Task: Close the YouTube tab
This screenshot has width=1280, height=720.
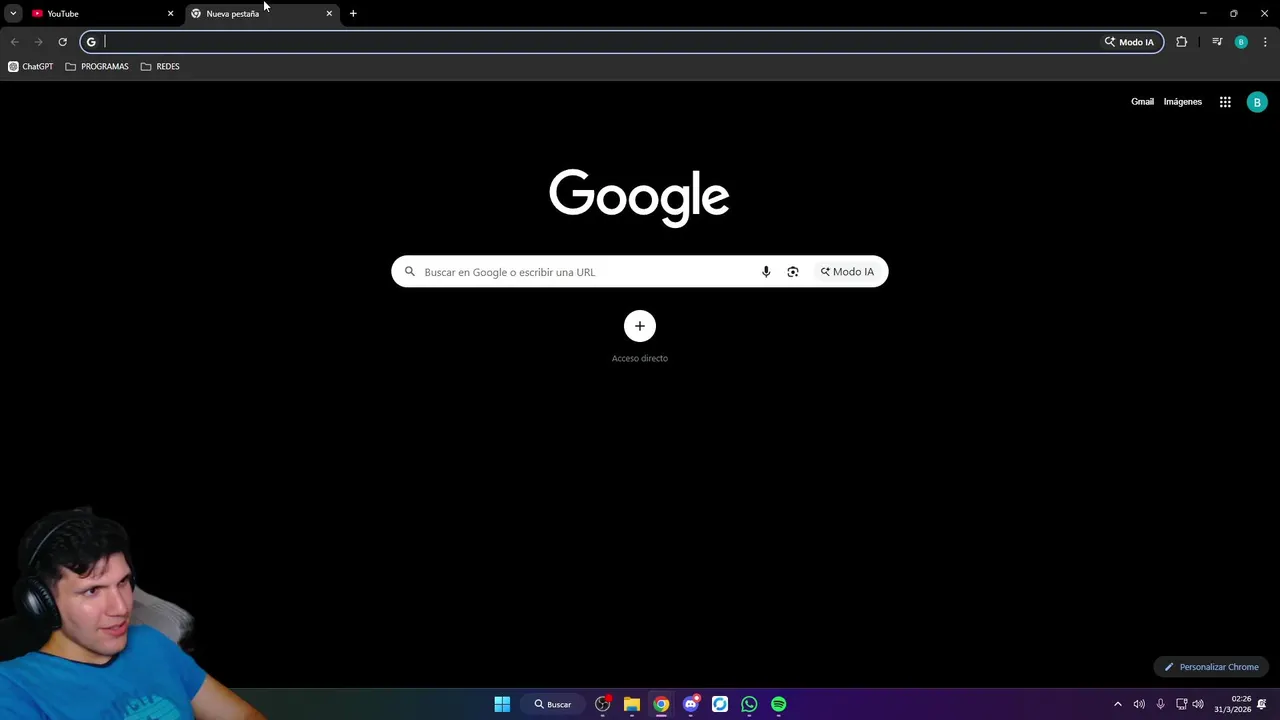Action: [170, 14]
